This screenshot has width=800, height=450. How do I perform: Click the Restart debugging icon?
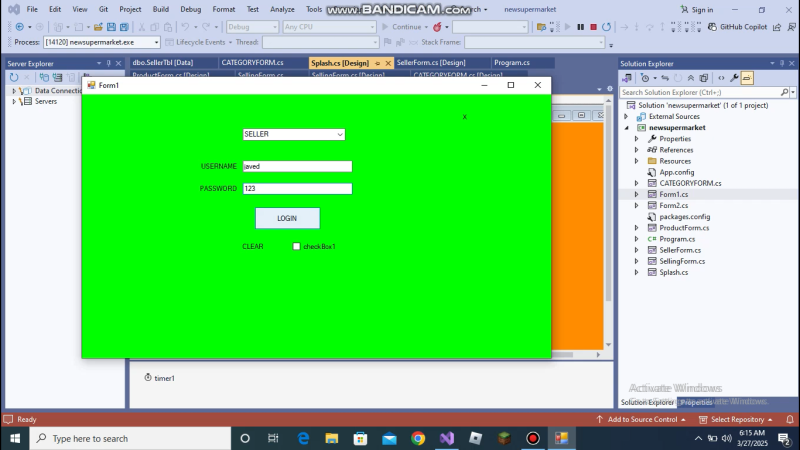(x=607, y=27)
